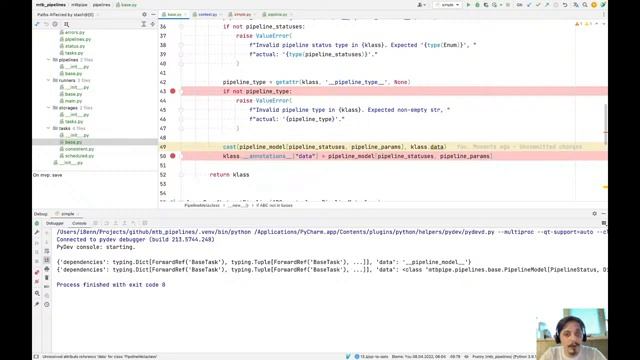Commit changes with the Git checkmark icon
The height and width of the screenshot is (360, 640).
click(x=538, y=5)
